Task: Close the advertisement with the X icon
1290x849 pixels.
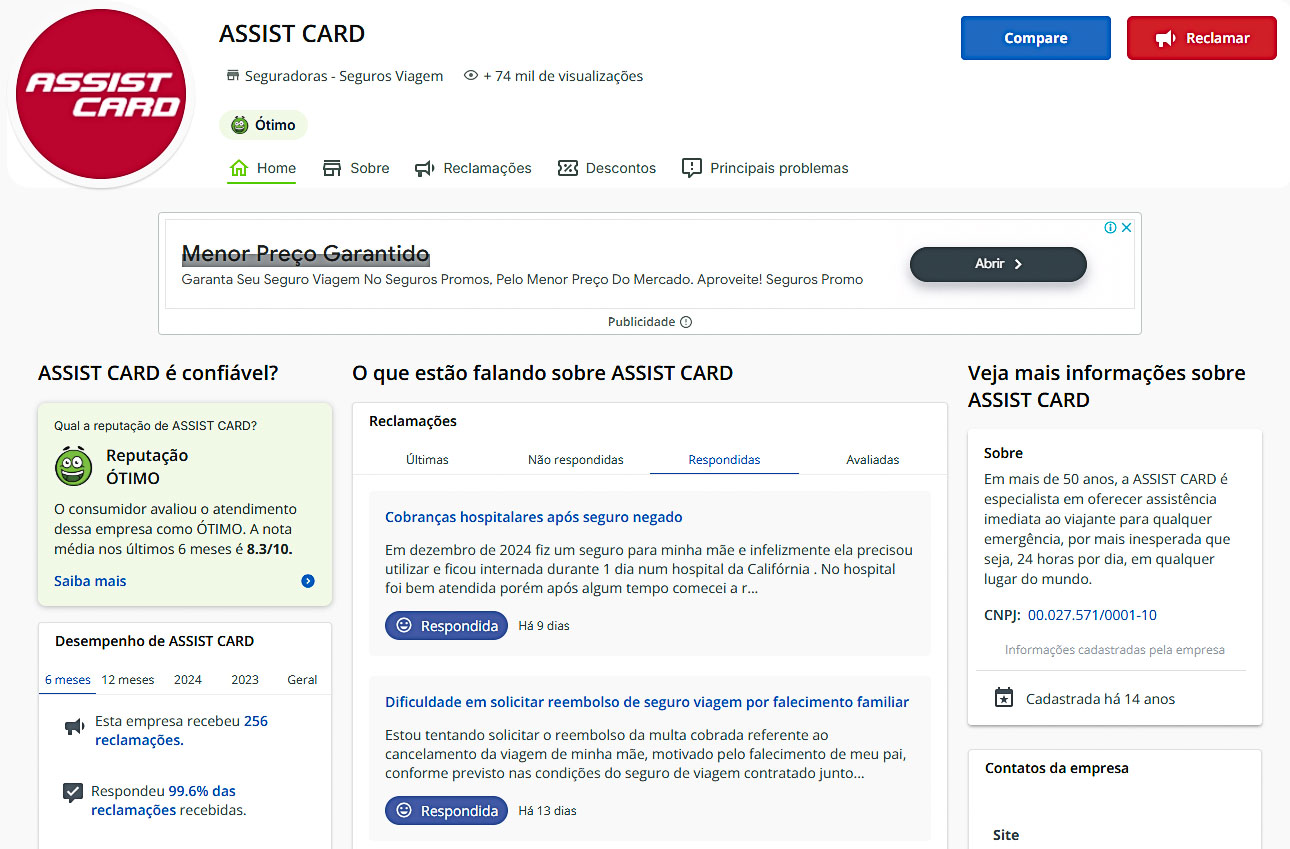Action: [1126, 228]
